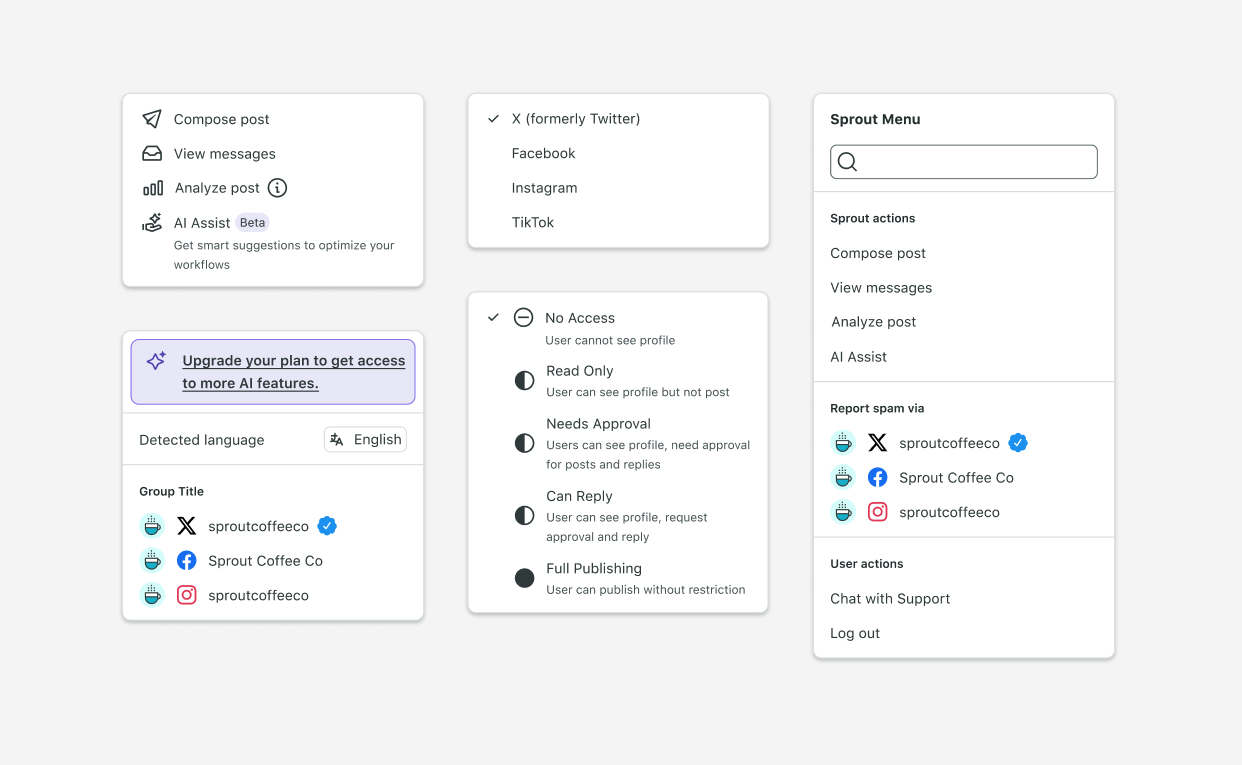Click verified badge under Report spam via
Image resolution: width=1242 pixels, height=765 pixels.
pos(1018,443)
